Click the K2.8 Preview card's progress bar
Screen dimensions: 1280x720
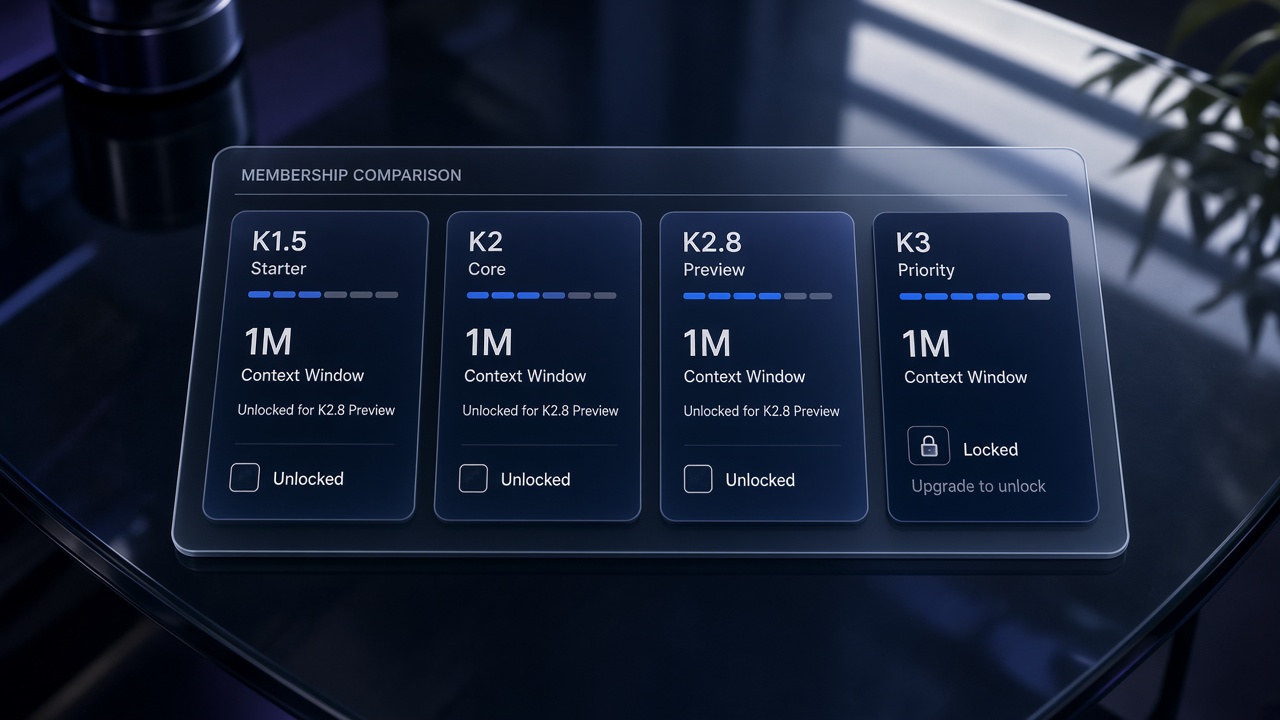(757, 296)
